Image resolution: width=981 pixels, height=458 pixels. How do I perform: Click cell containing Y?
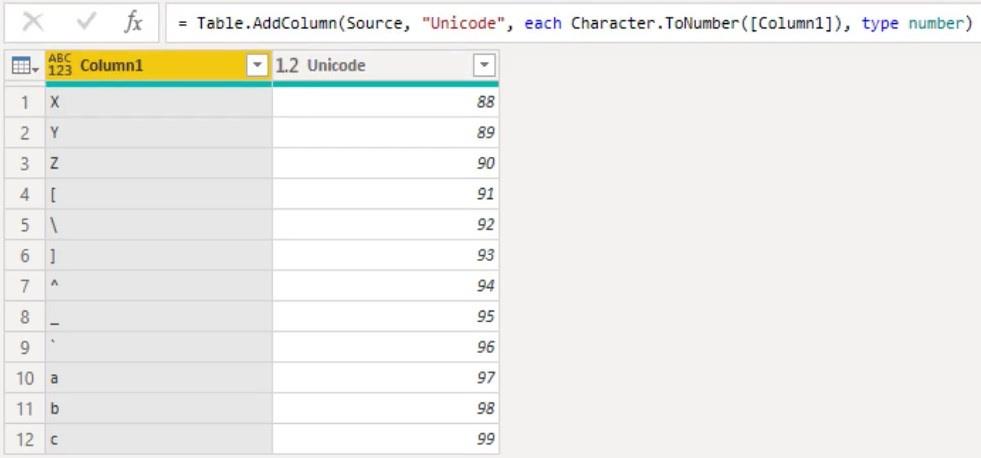pyautogui.click(x=159, y=133)
